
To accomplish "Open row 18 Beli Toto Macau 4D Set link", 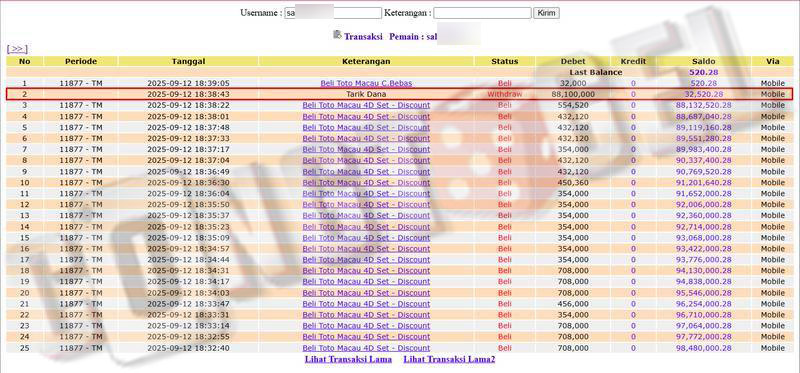I will [x=366, y=270].
